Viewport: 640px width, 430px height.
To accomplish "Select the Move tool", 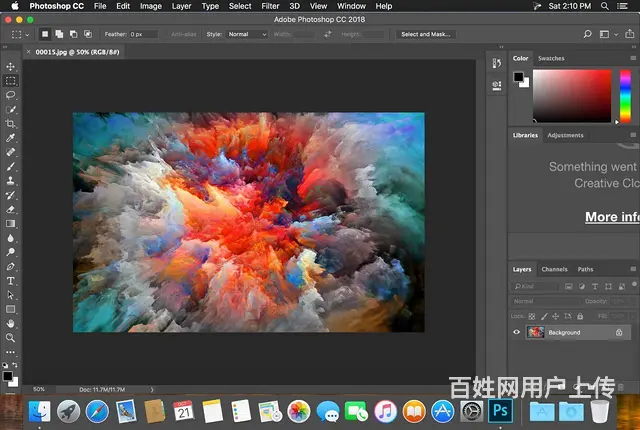I will pos(11,66).
